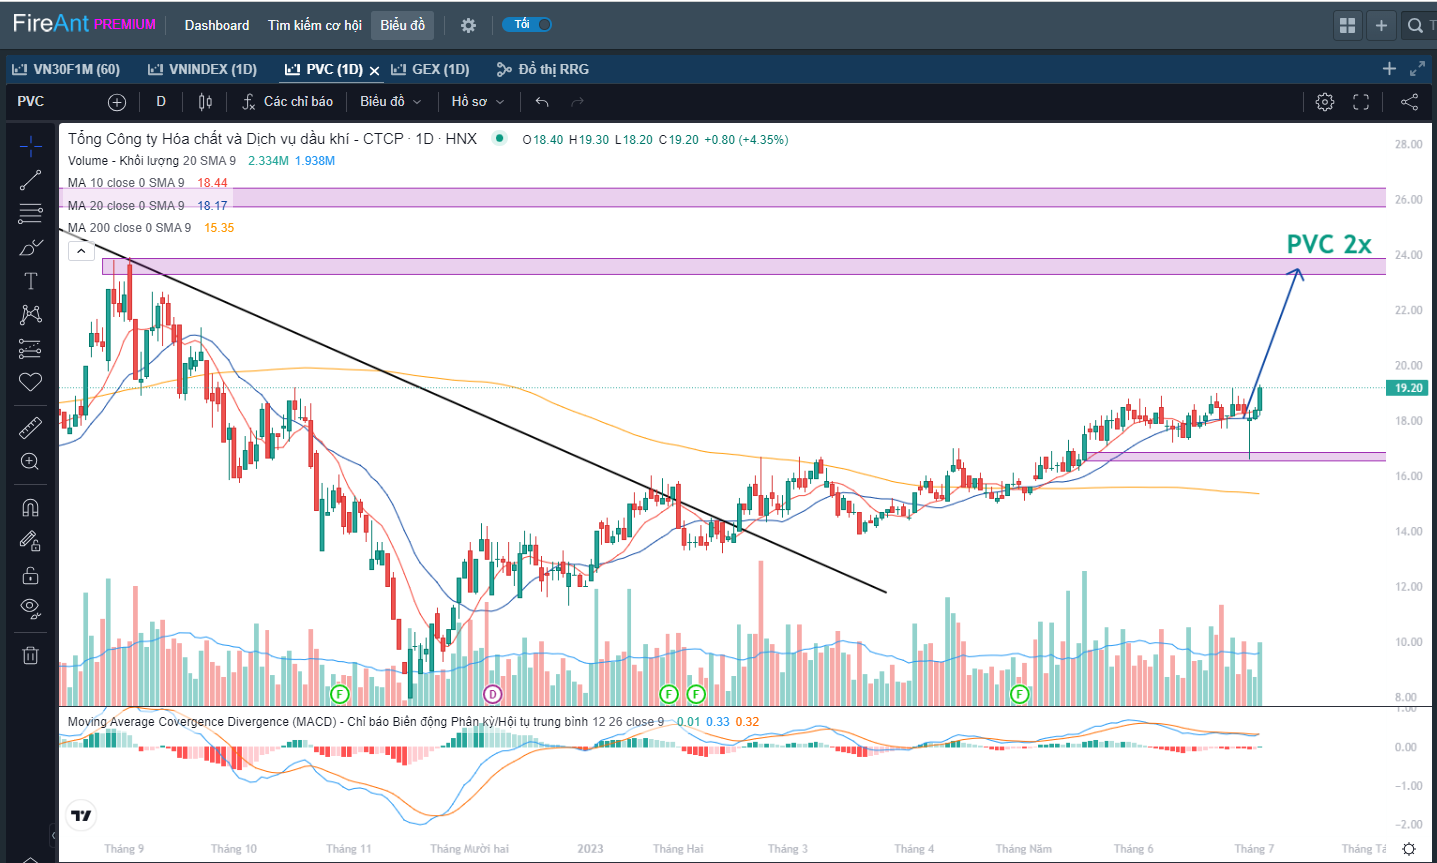Select the brush drawing tool

(31, 247)
